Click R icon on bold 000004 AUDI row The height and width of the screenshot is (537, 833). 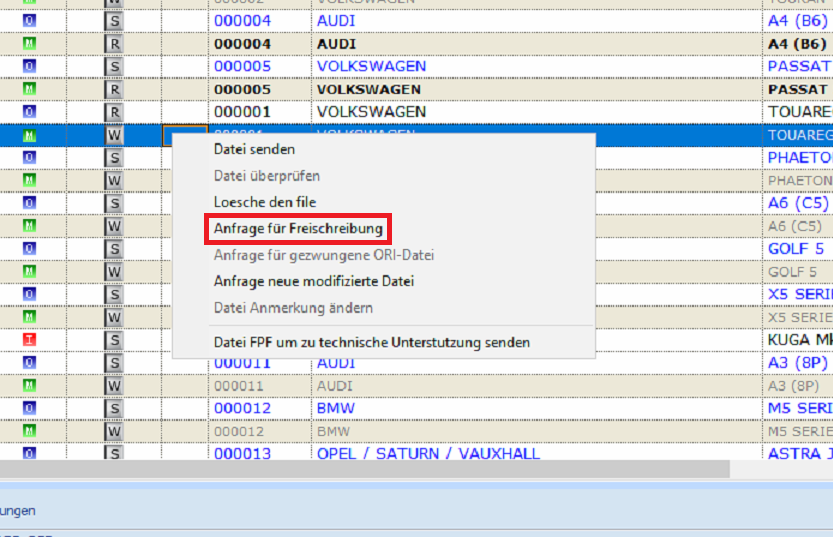click(114, 44)
